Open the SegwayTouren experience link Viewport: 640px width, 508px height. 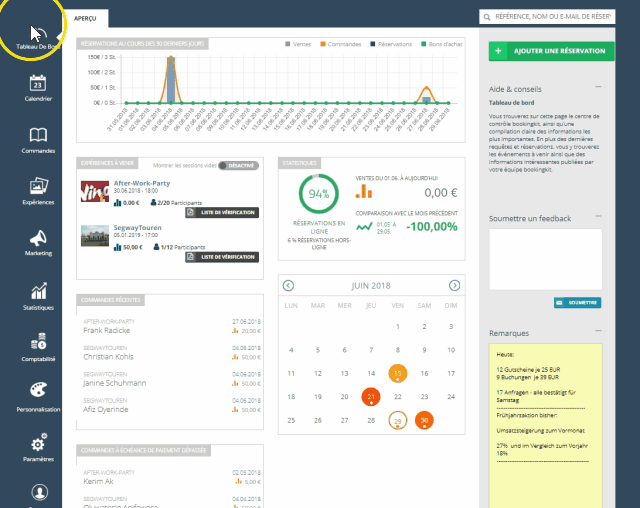coord(138,228)
